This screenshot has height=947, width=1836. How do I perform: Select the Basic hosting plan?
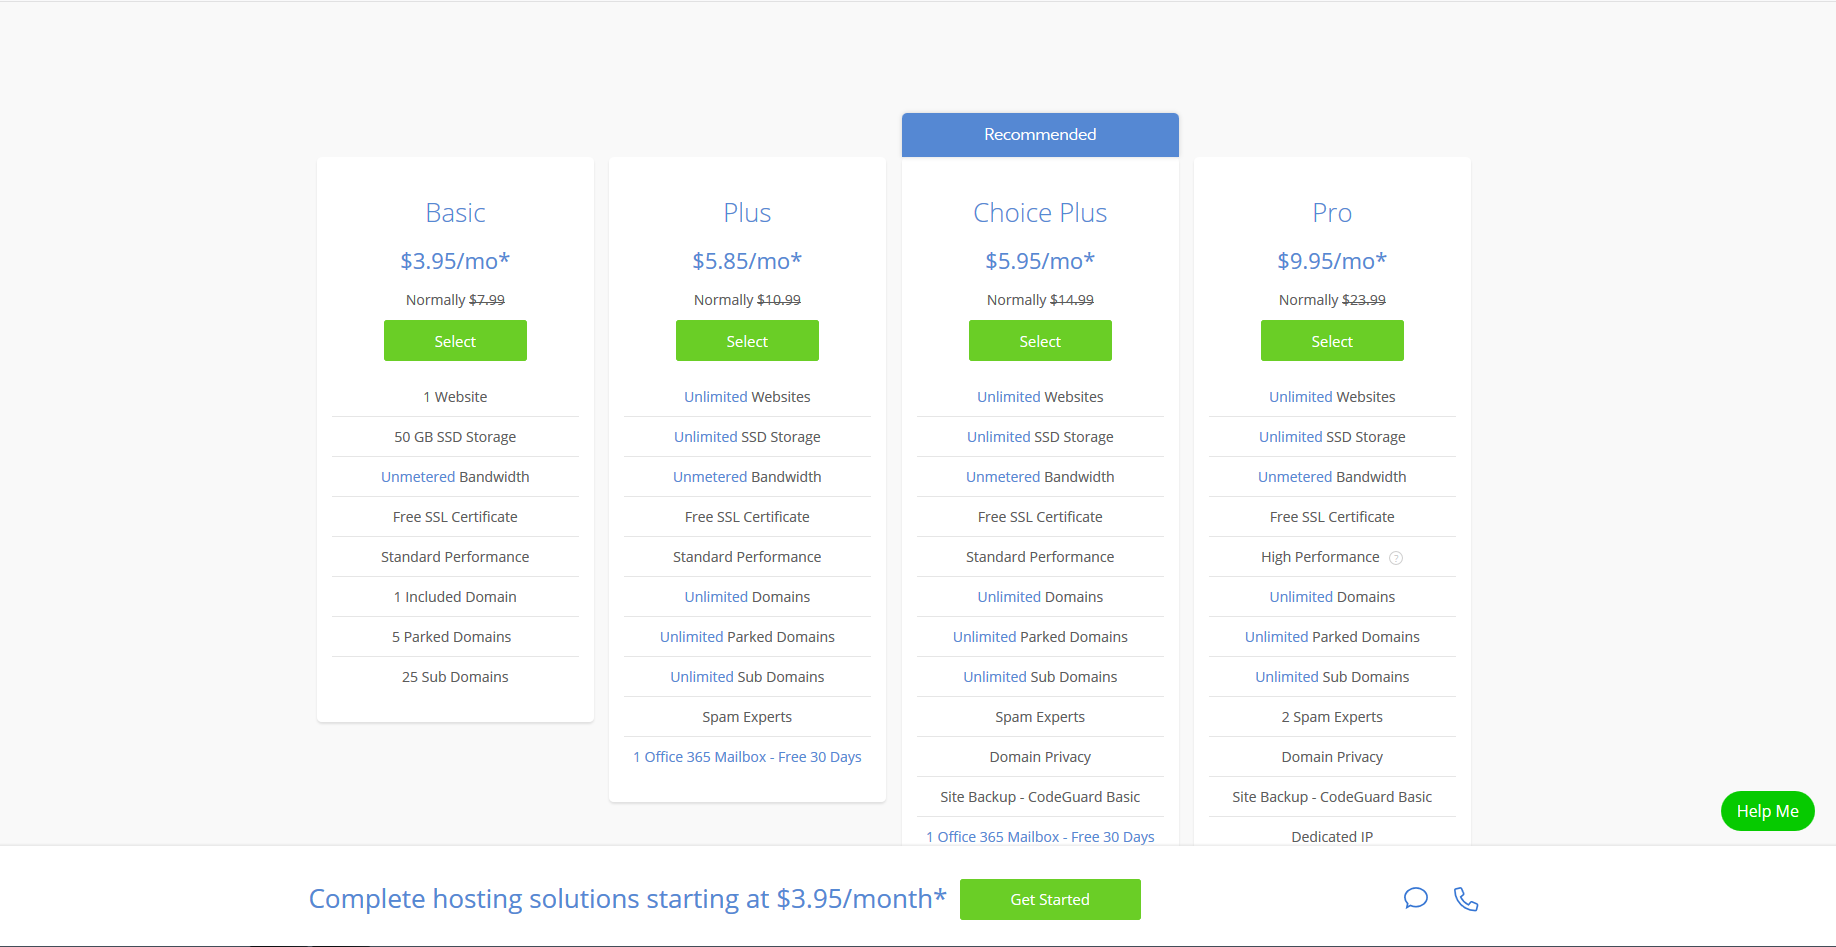tap(455, 341)
